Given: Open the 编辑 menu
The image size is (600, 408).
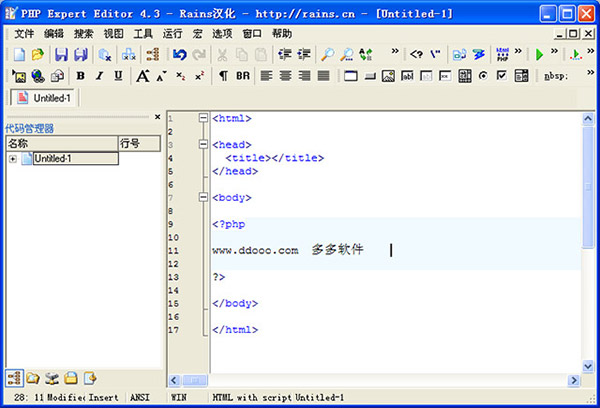Looking at the screenshot, I should click(54, 34).
